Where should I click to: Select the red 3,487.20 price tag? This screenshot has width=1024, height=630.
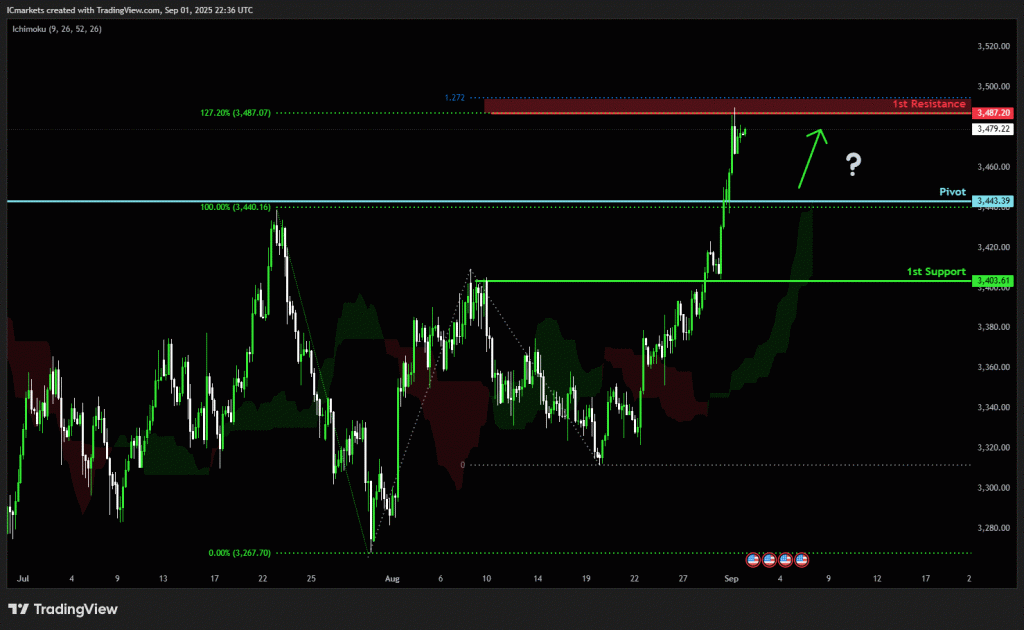click(993, 113)
